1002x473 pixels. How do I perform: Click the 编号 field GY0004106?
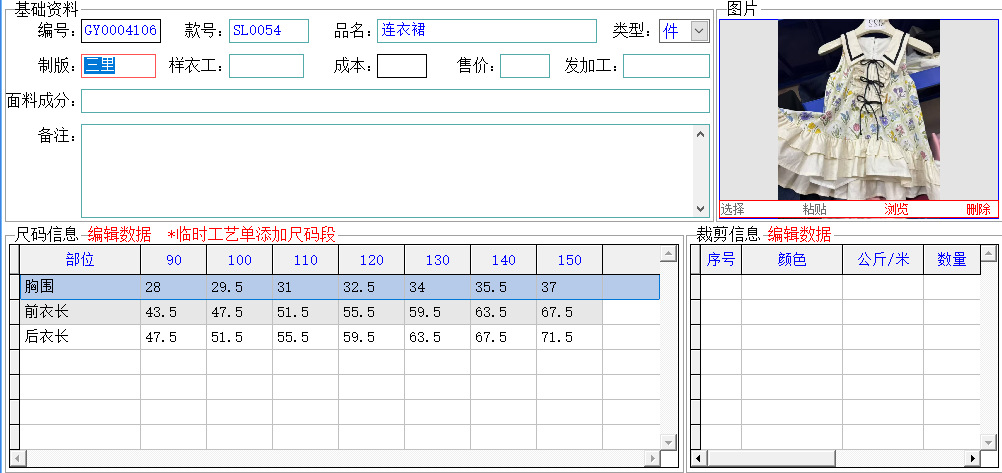[121, 31]
